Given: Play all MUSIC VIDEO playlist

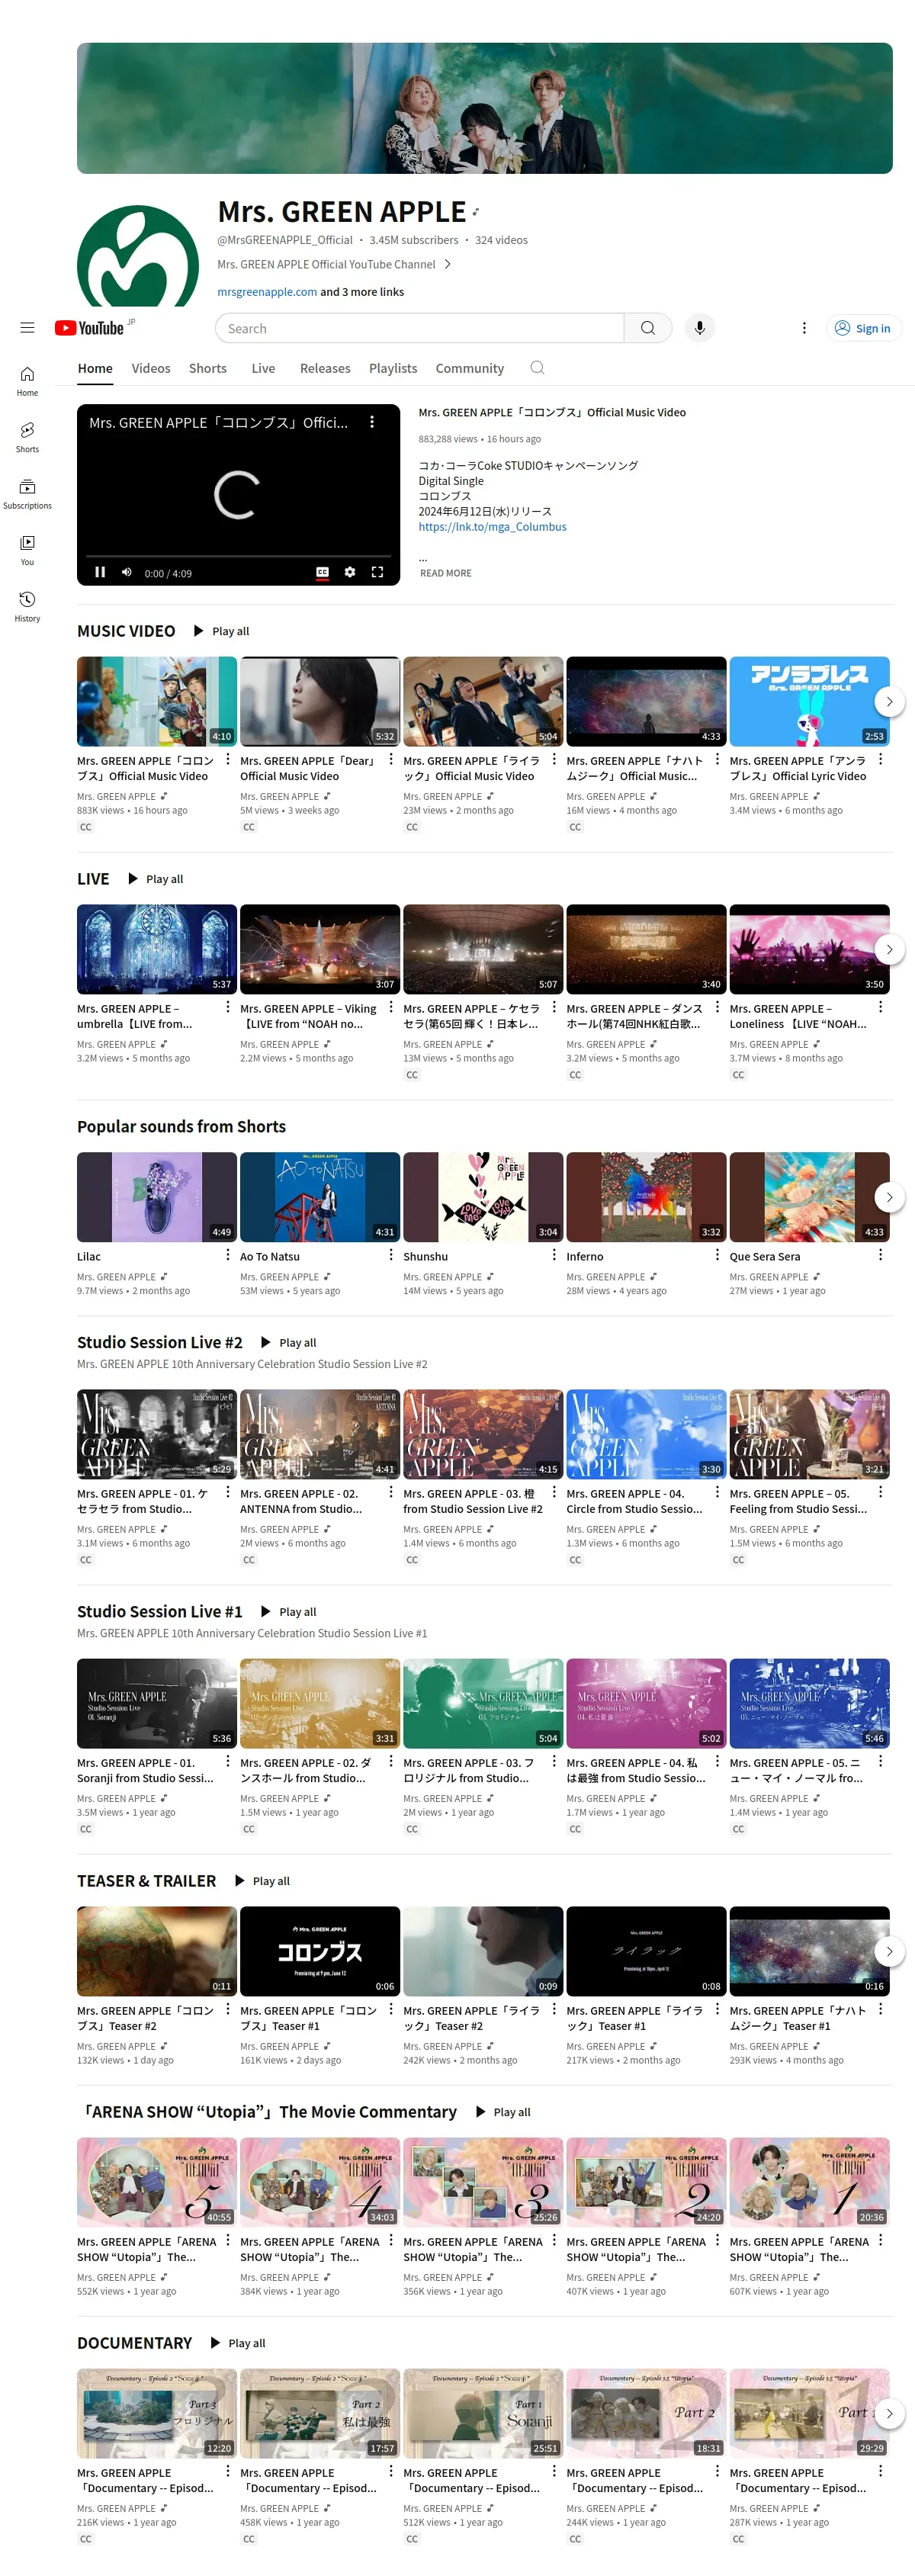Looking at the screenshot, I should (x=221, y=631).
